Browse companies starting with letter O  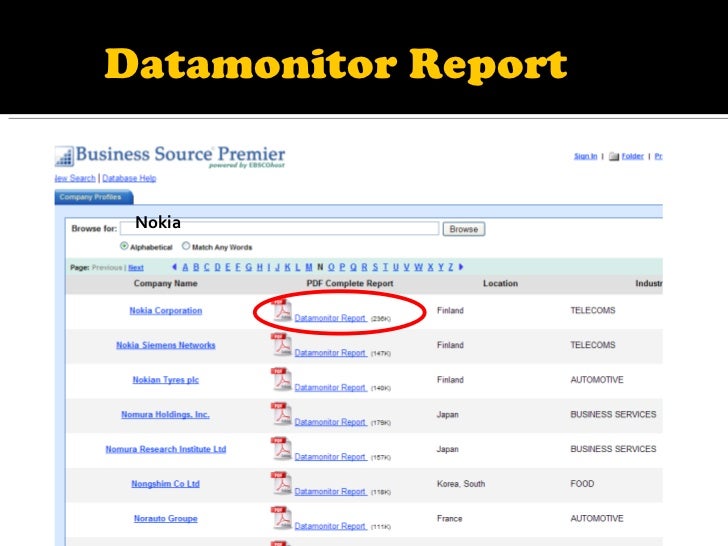tap(331, 267)
